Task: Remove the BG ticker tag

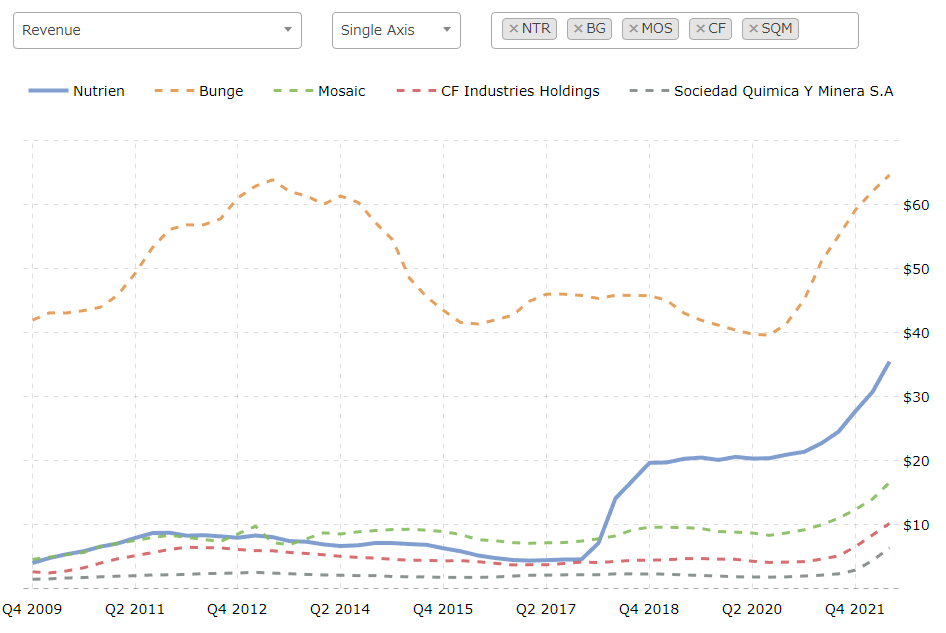Action: click(x=578, y=28)
